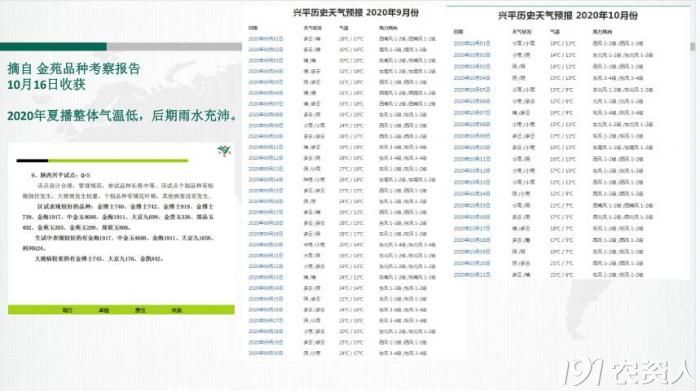Click the embedded 陕西兴平试点 report thumbnail
This screenshot has width=700, height=391.
click(x=121, y=229)
